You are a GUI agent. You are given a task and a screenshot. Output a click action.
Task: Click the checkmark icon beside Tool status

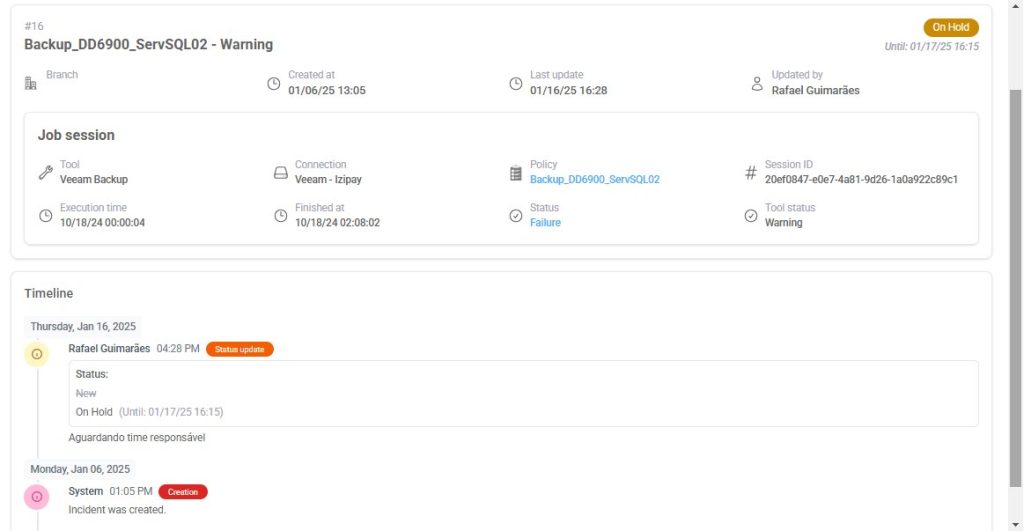[x=750, y=216]
